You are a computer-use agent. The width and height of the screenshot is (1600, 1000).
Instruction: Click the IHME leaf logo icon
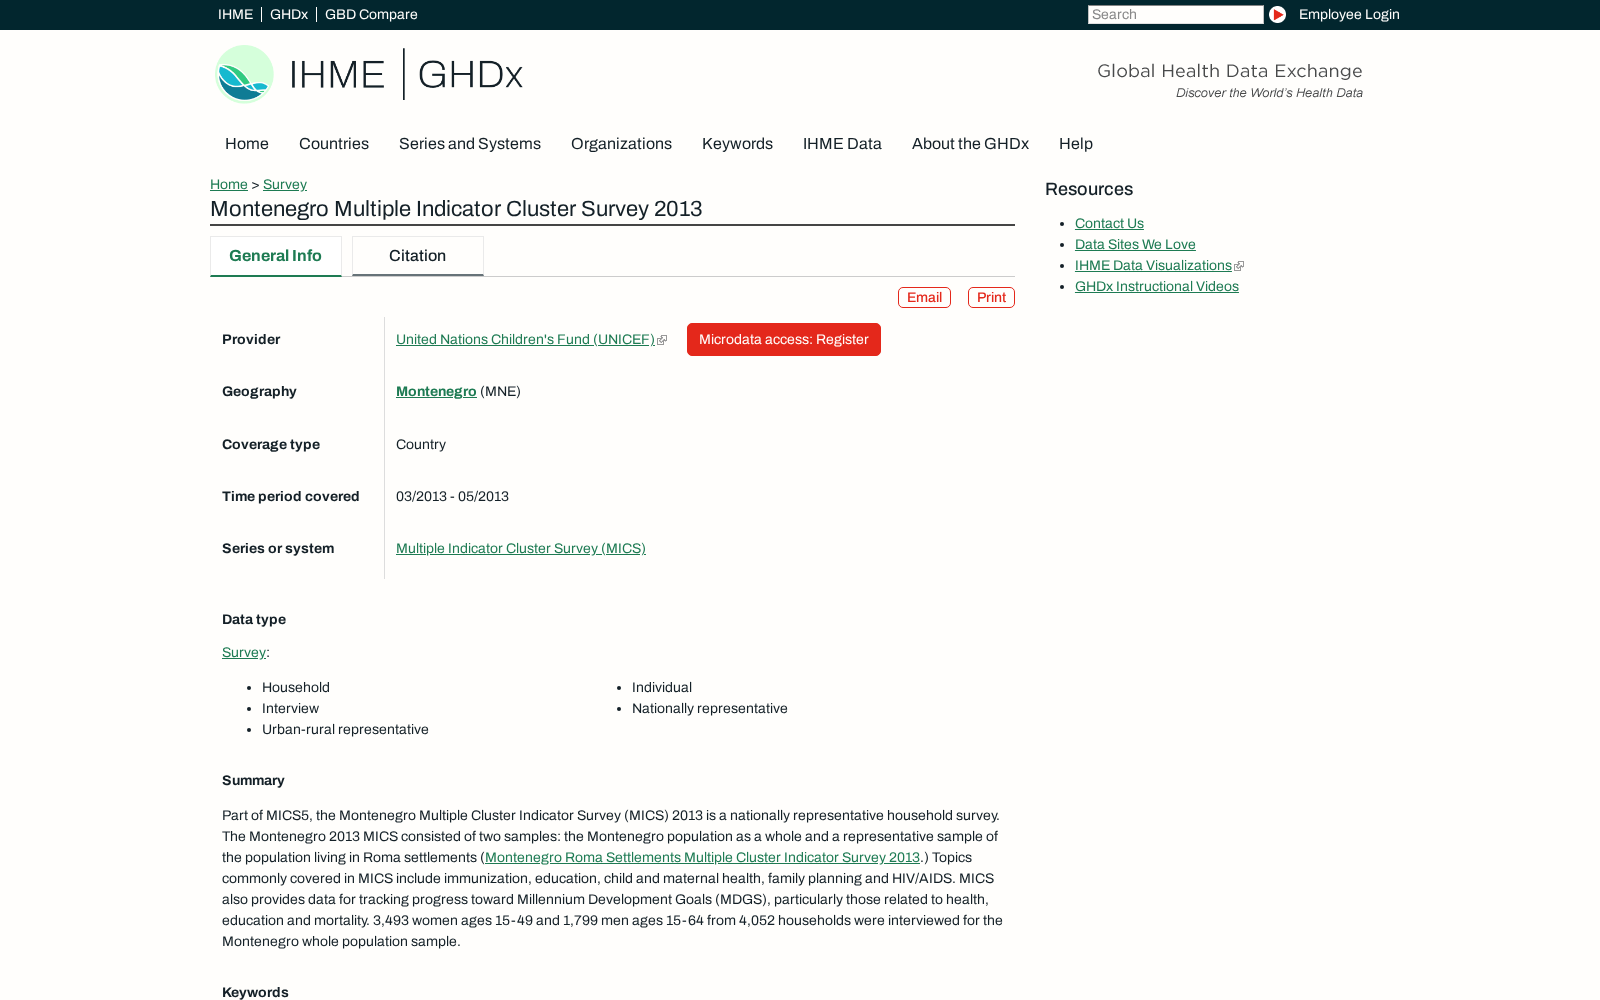(x=244, y=73)
